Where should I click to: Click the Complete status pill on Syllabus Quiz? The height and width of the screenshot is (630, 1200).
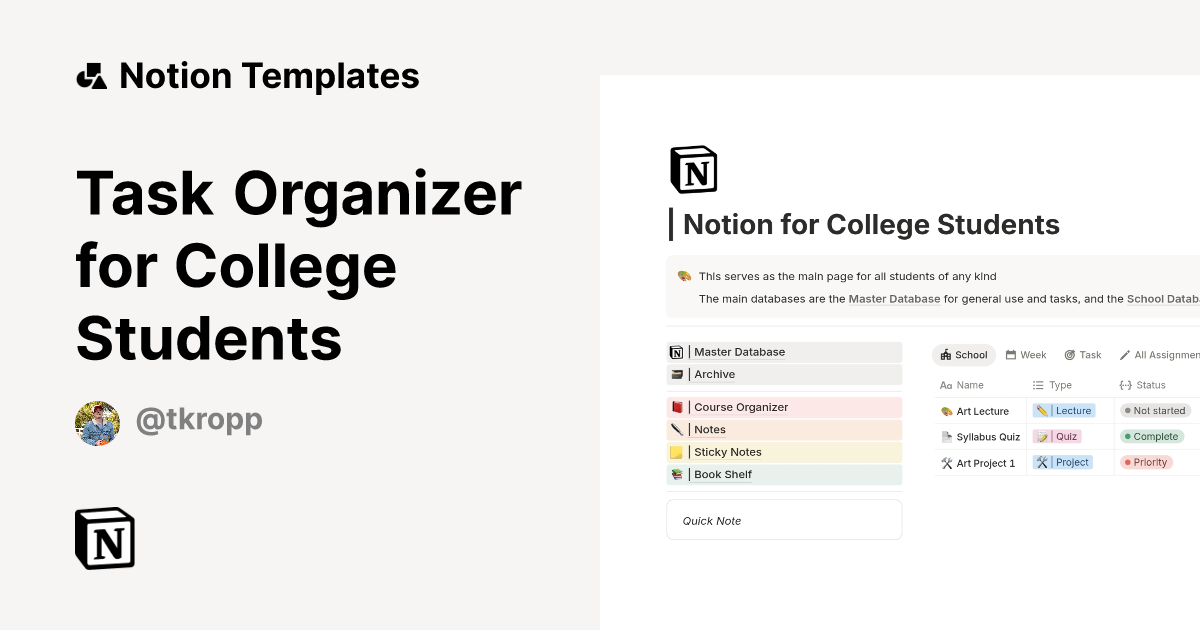(1151, 436)
